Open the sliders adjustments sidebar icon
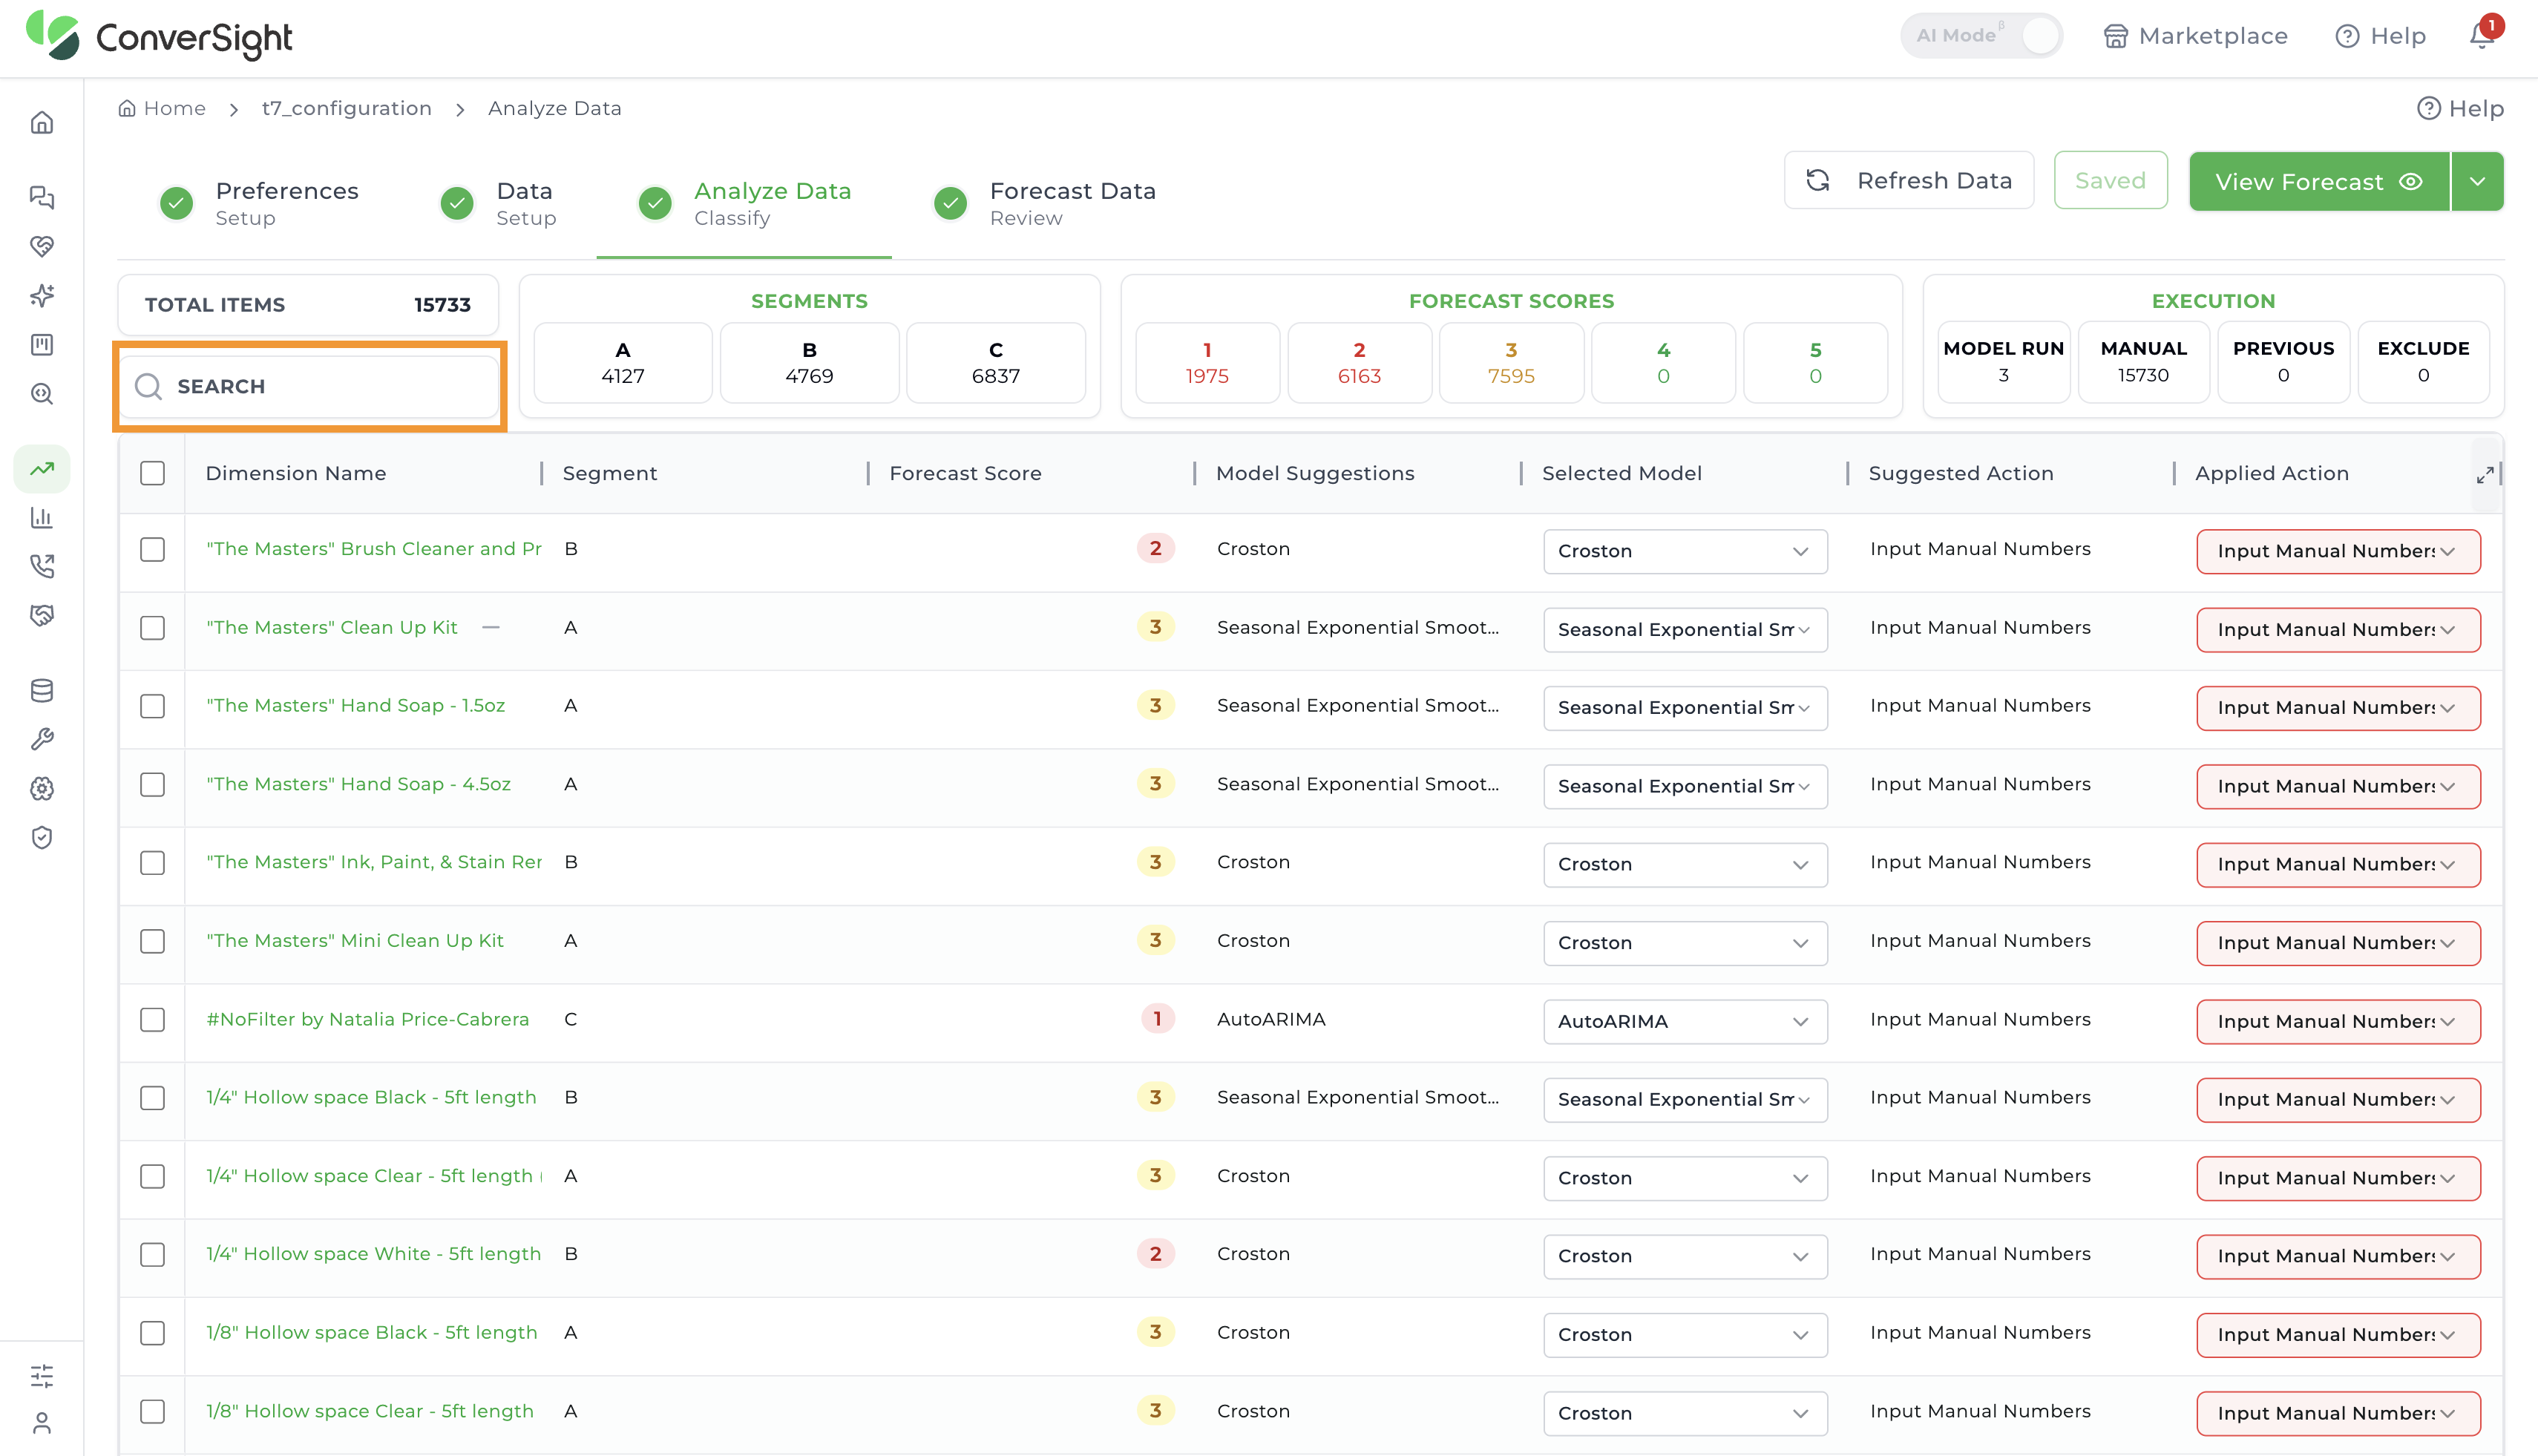Screen dimensions: 2538x1456 [42, 1376]
